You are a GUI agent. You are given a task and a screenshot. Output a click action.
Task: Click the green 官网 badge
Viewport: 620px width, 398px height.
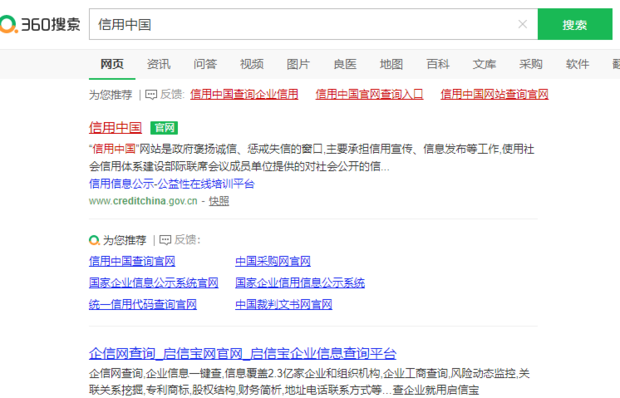pos(164,128)
